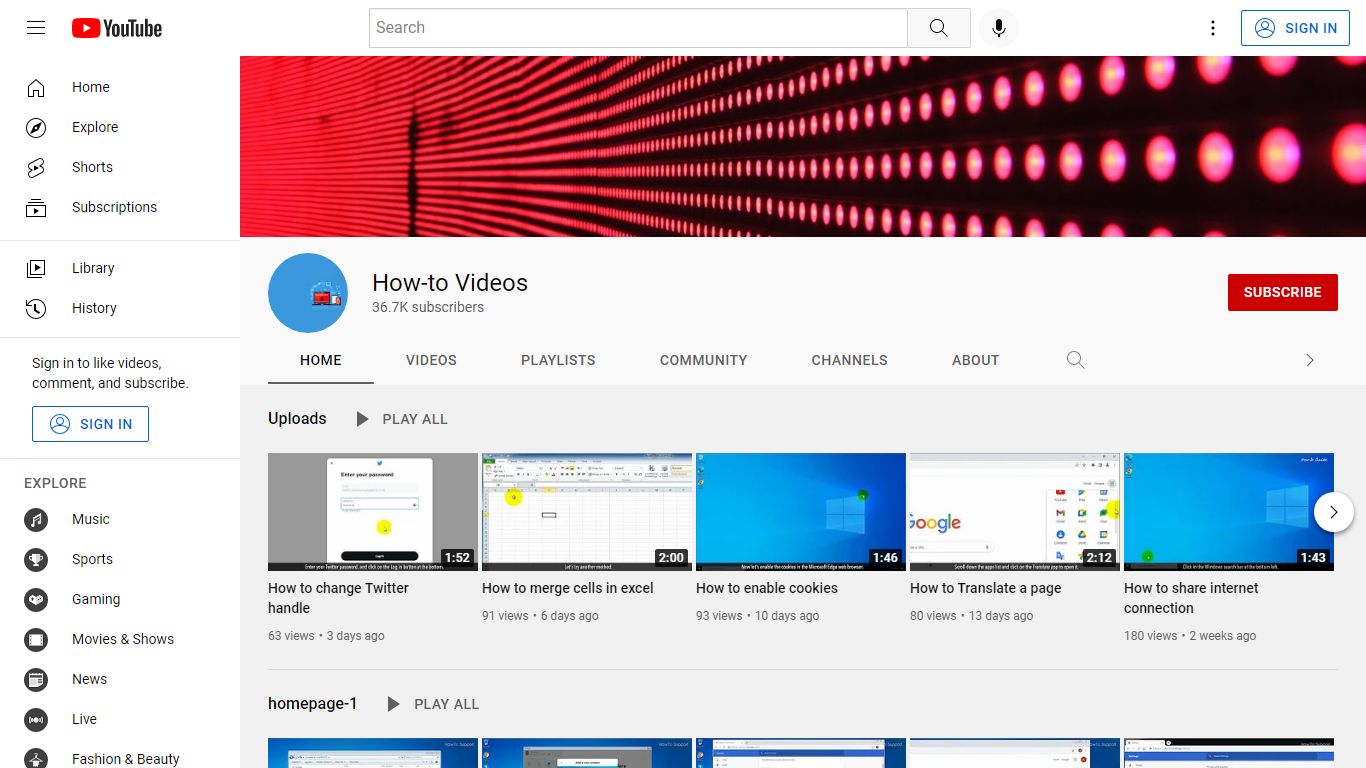Click the search magnifier button

[x=938, y=28]
